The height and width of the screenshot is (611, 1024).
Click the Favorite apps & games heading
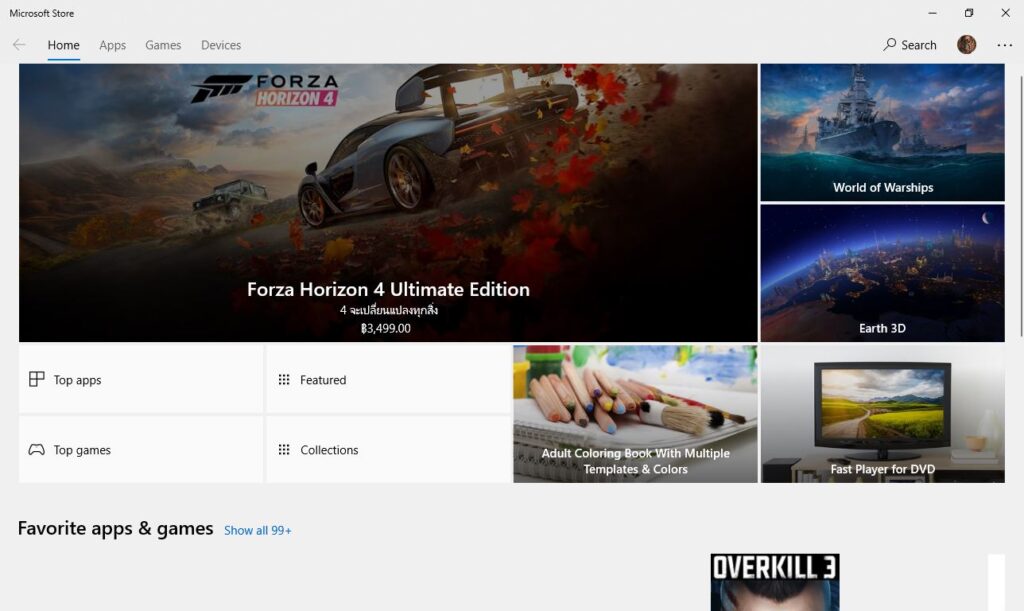click(x=116, y=528)
